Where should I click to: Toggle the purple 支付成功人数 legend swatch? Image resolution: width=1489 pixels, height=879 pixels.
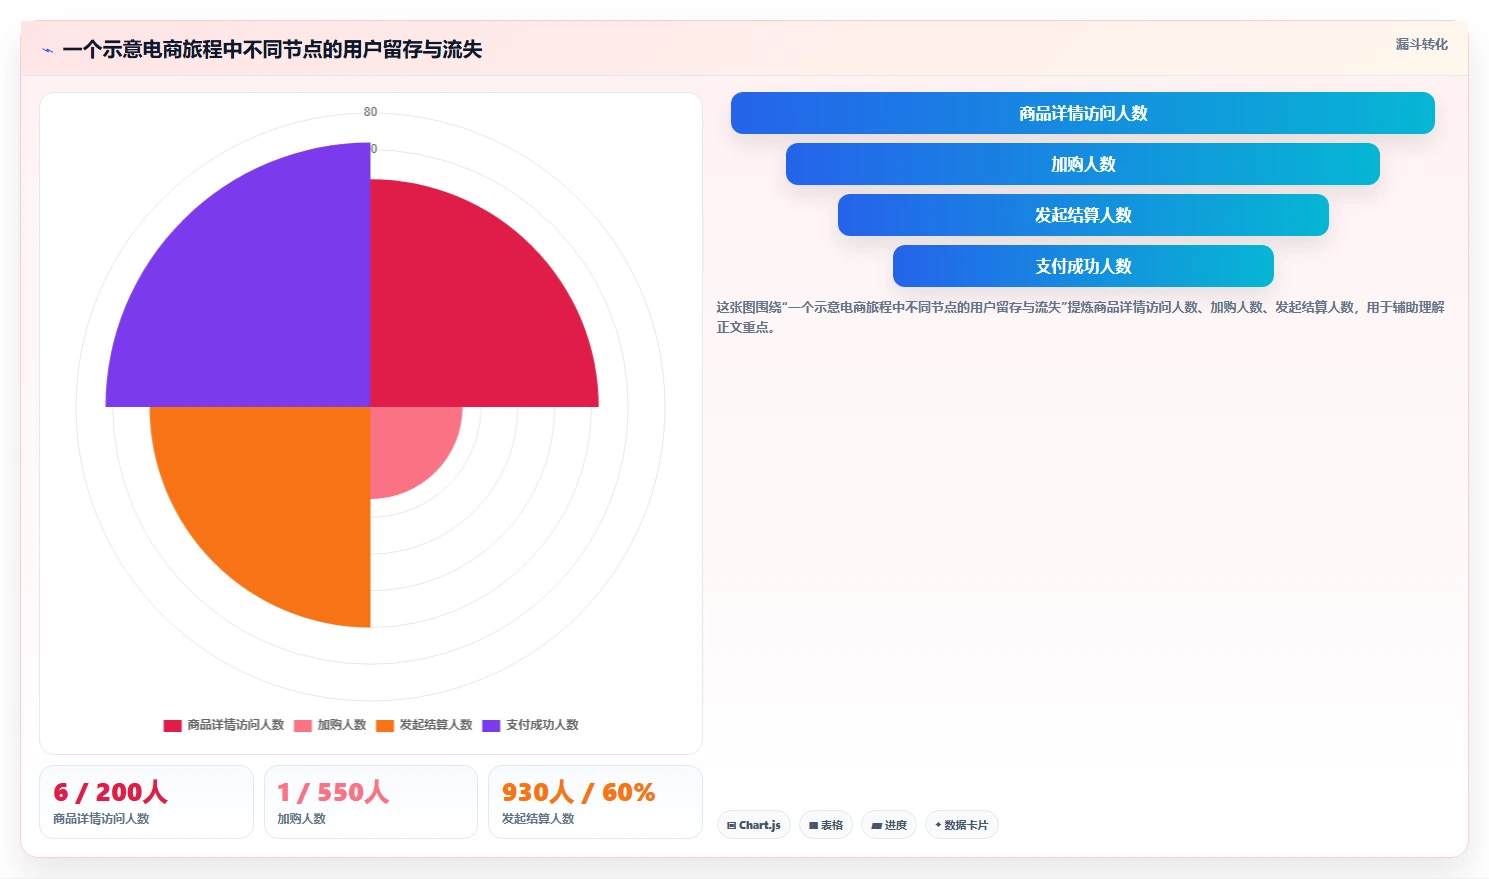(x=491, y=725)
